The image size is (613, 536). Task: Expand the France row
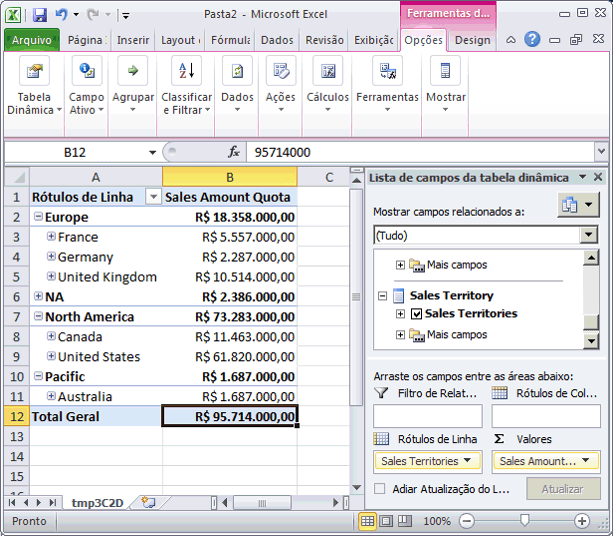[51, 236]
